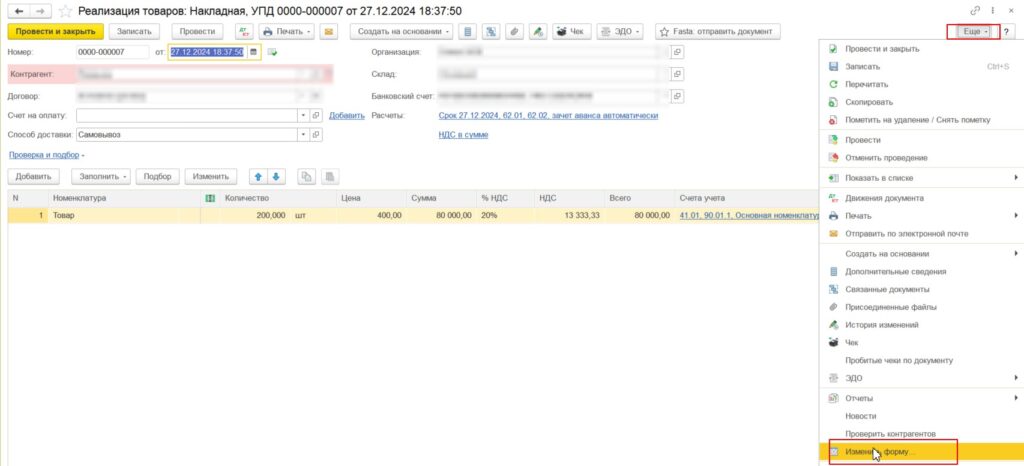Open Связанные документы from the menu

(921, 289)
